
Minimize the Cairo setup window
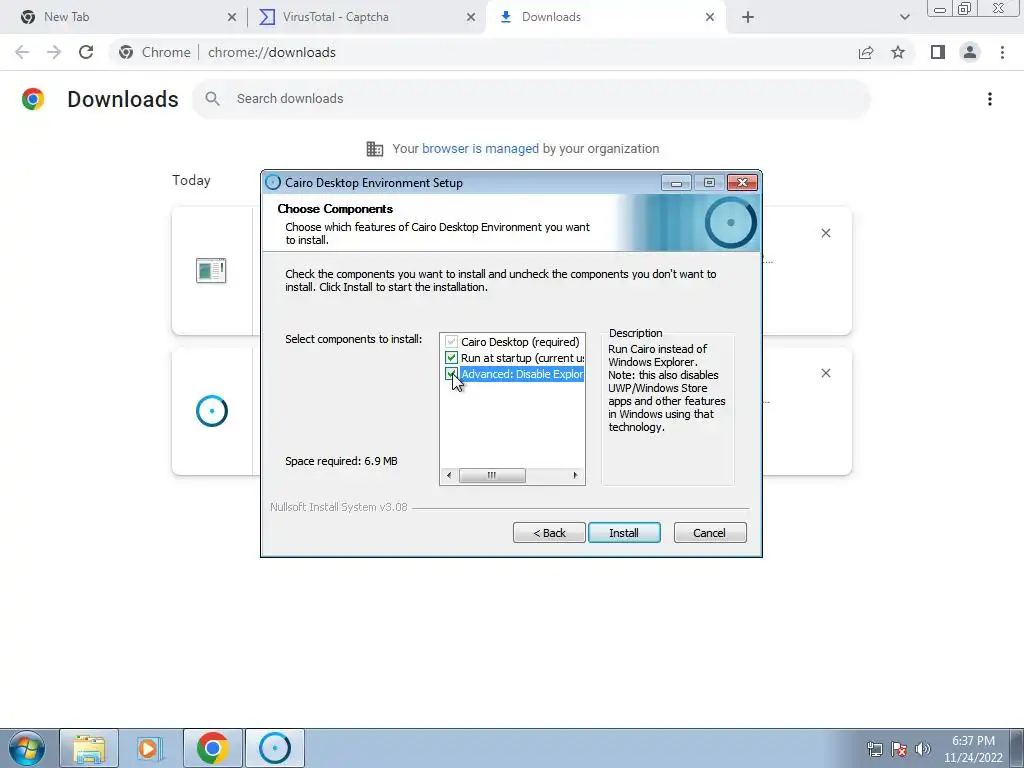pyautogui.click(x=676, y=183)
